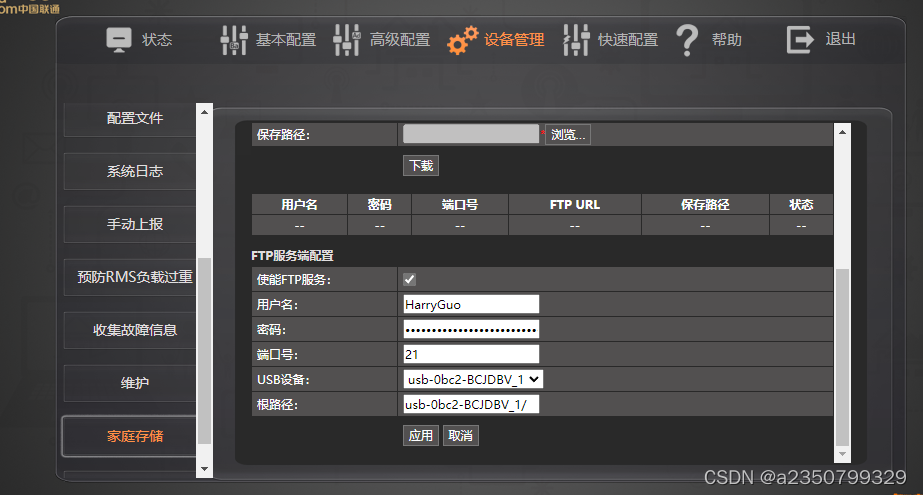Click the sliders icon for 基本配置
The image size is (923, 495).
pyautogui.click(x=233, y=40)
